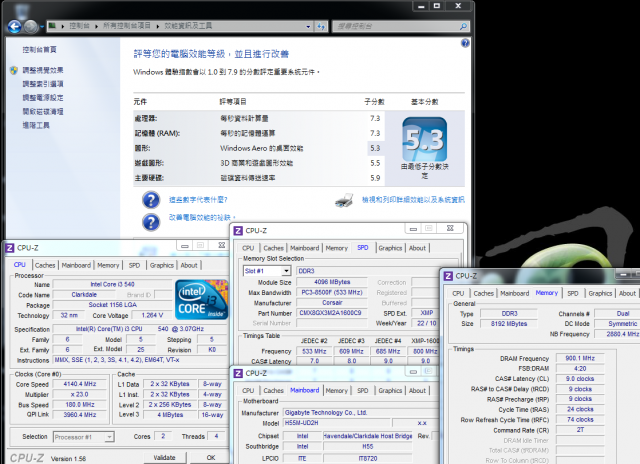Select Memory tab in the SPD window
Viewport: 640px width, 464px height.
click(337, 248)
